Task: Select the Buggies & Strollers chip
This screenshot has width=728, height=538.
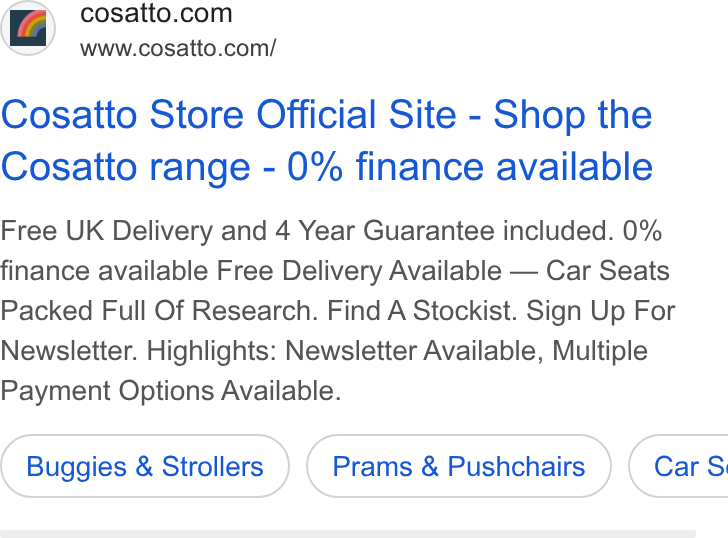Action: (145, 466)
